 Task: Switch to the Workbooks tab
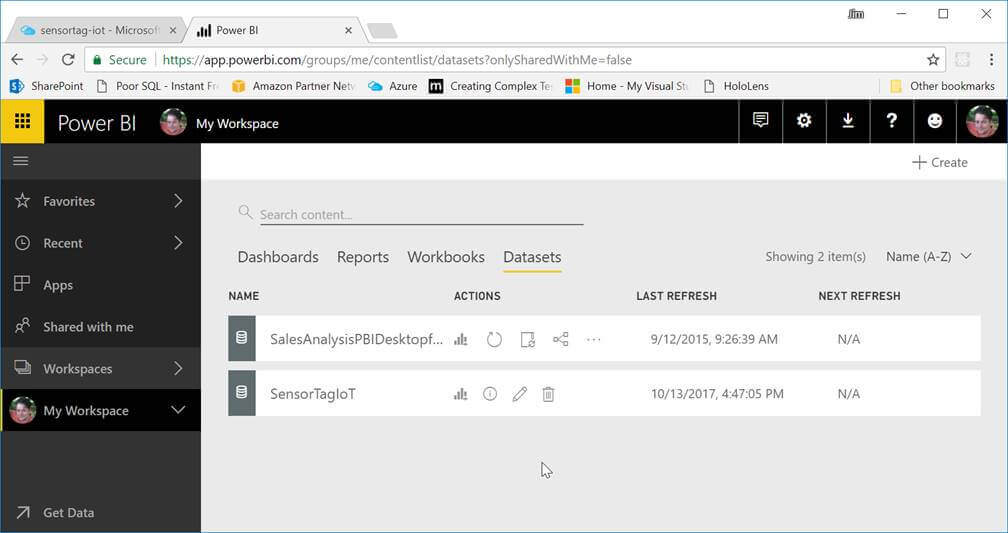click(x=446, y=257)
